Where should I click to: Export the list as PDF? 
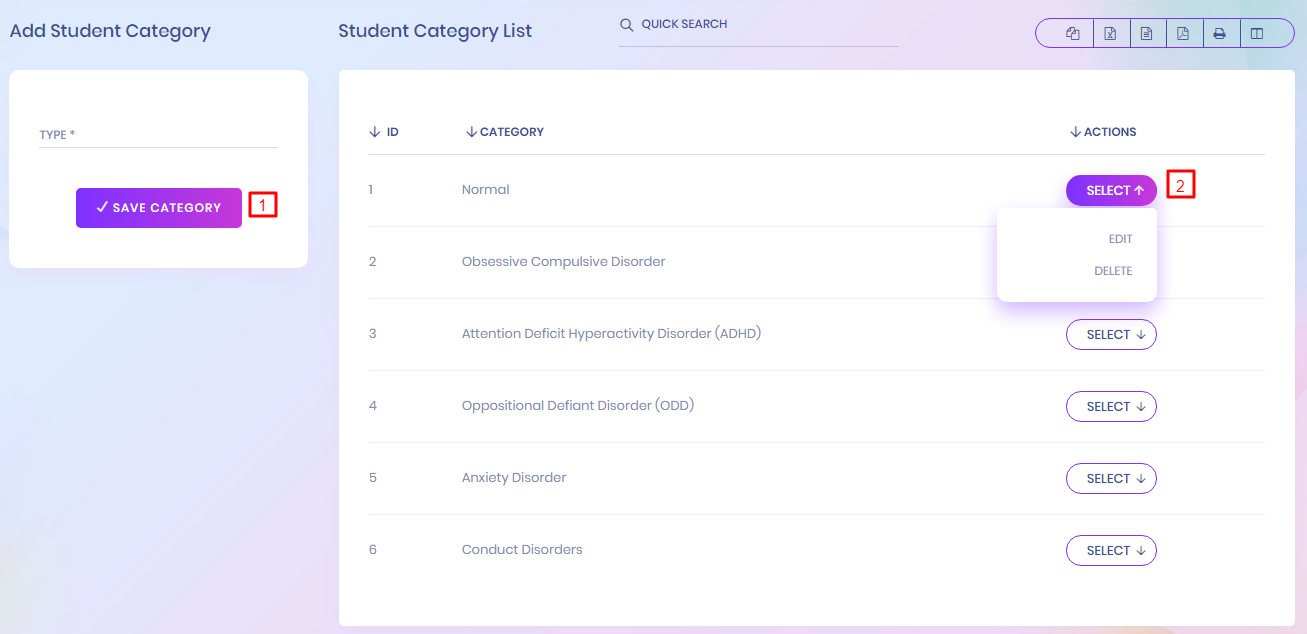1183,34
